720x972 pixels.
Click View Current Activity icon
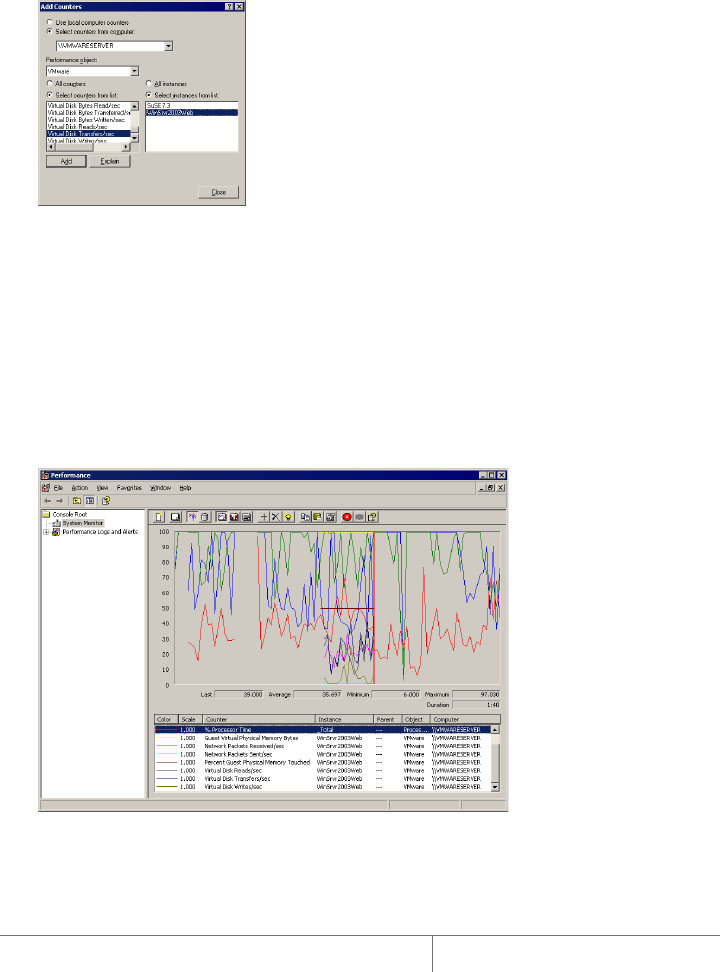[x=192, y=516]
